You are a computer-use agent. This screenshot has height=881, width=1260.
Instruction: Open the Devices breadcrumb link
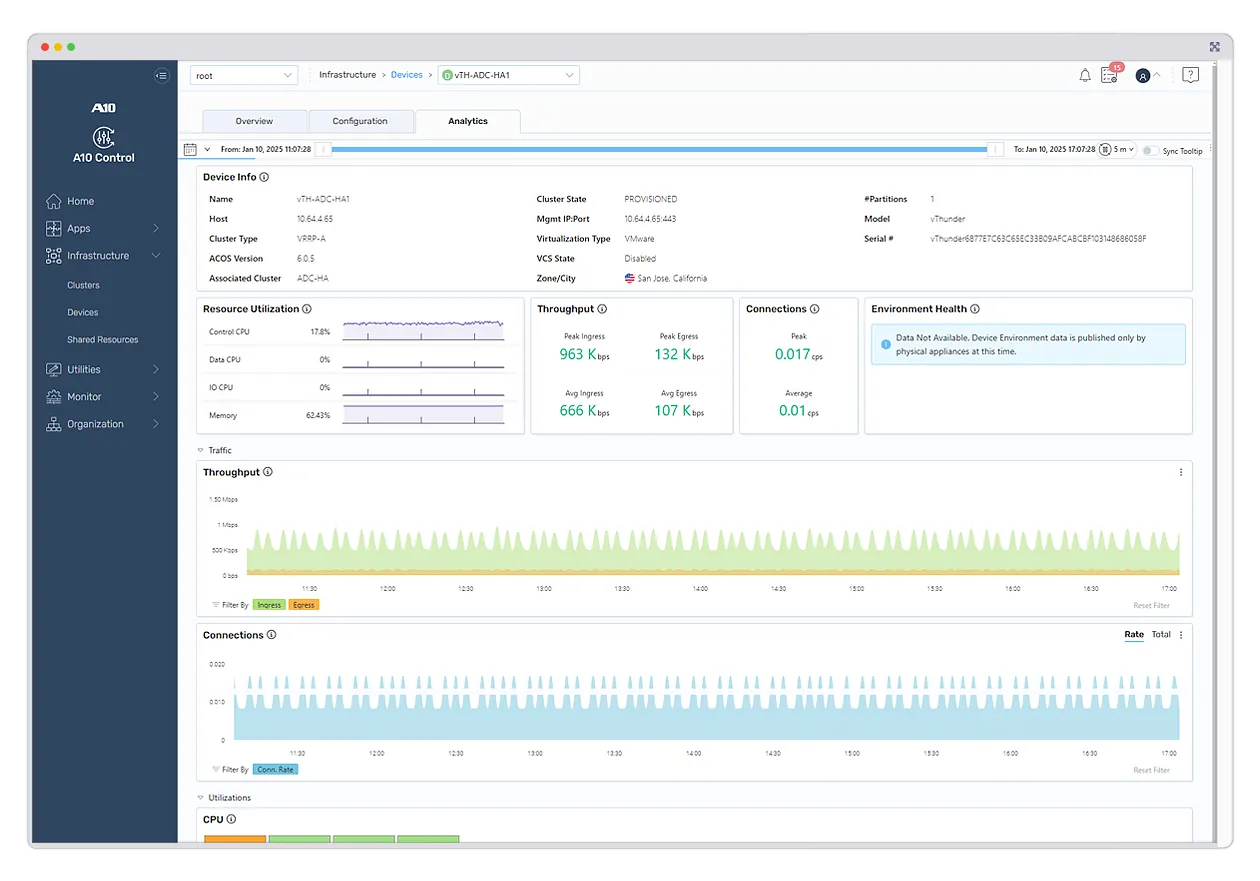coord(406,74)
